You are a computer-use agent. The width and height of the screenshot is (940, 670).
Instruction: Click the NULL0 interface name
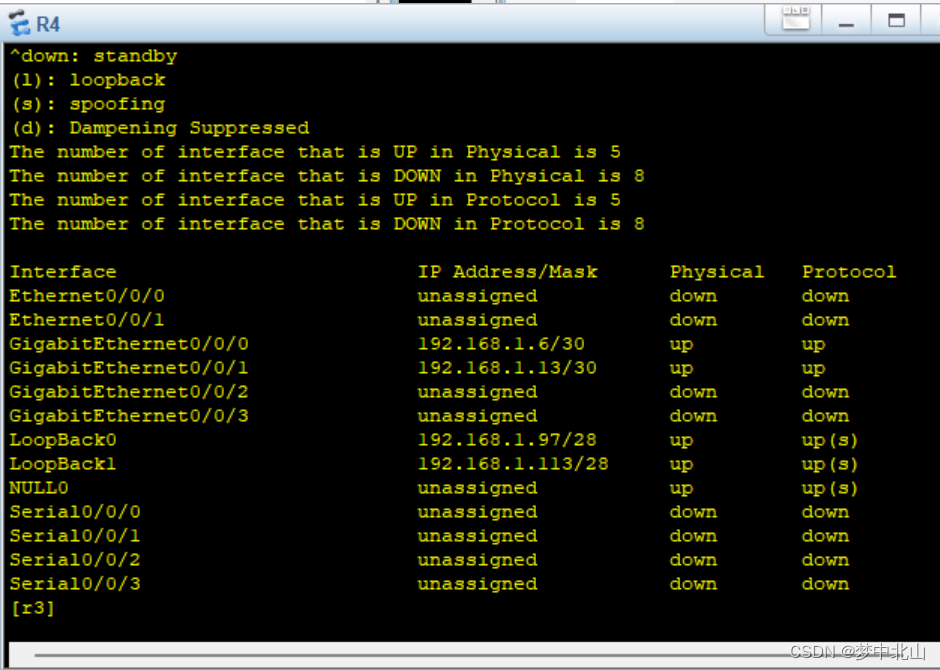pos(39,487)
